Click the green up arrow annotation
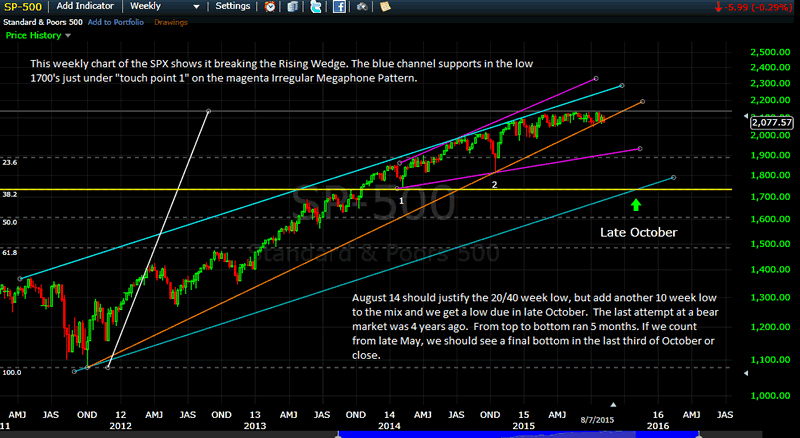Screen dimensions: 800x438 tap(636, 205)
